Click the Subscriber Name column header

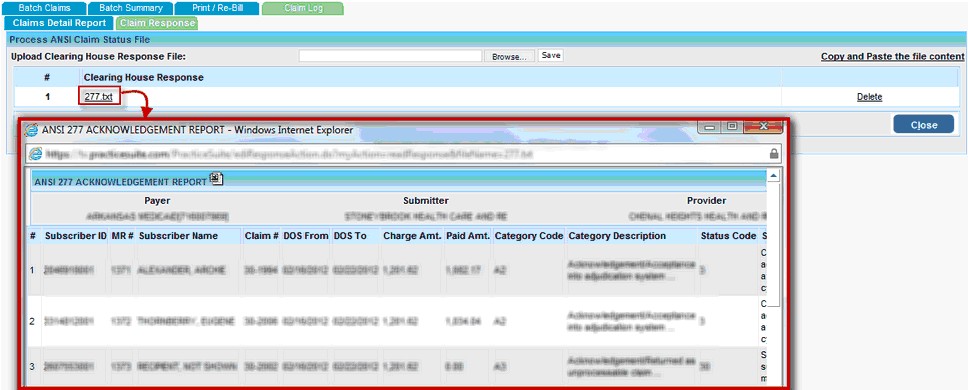coord(178,236)
